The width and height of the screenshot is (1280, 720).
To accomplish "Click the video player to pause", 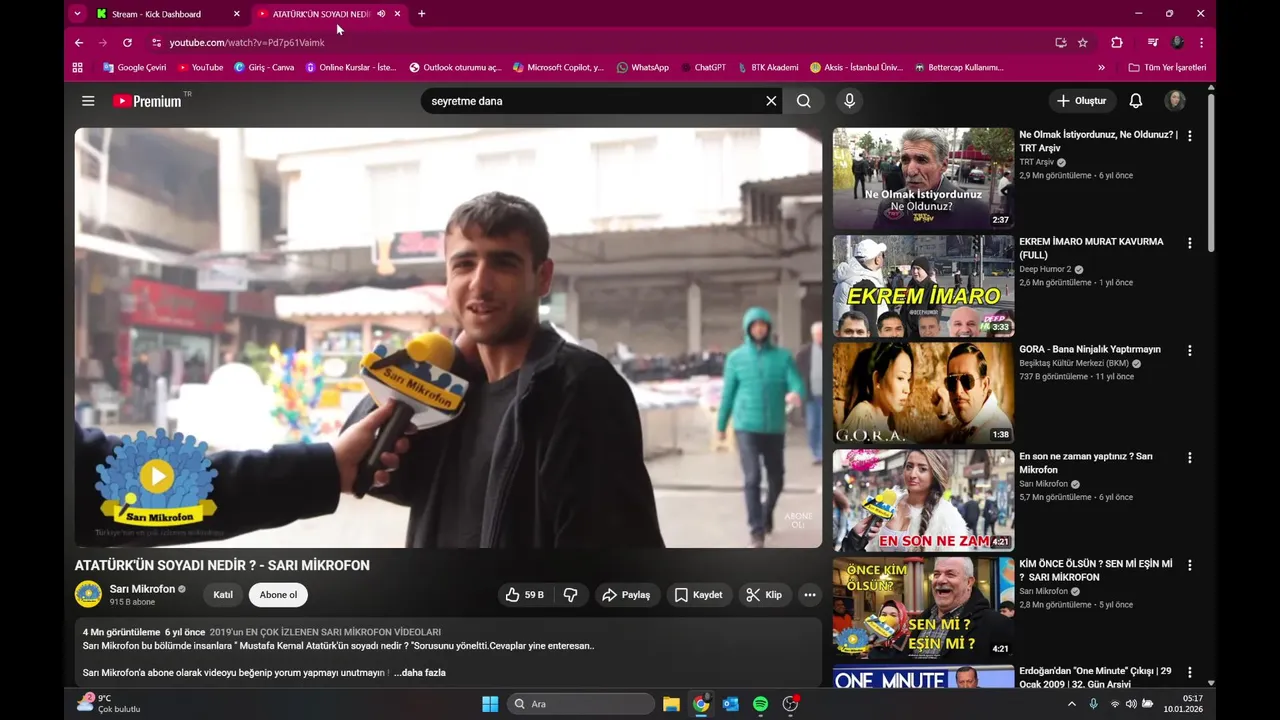I will [x=448, y=337].
